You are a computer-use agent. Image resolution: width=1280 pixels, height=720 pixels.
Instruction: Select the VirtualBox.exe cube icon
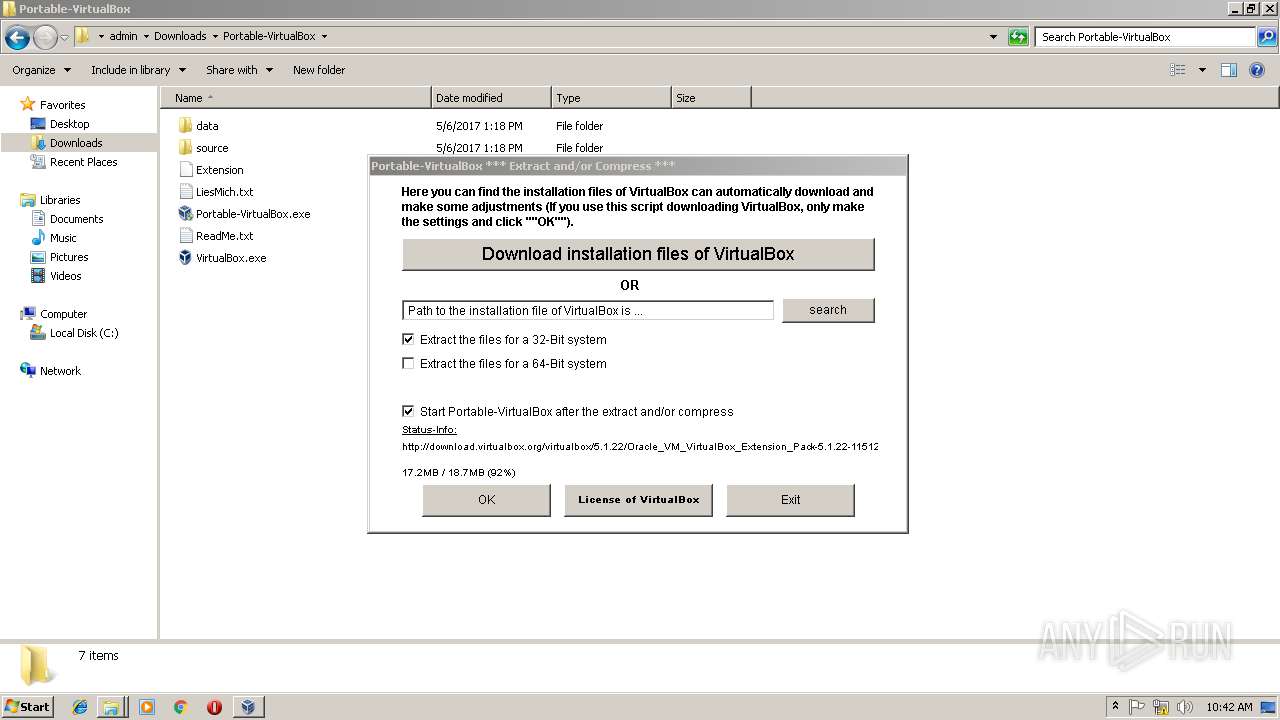185,258
